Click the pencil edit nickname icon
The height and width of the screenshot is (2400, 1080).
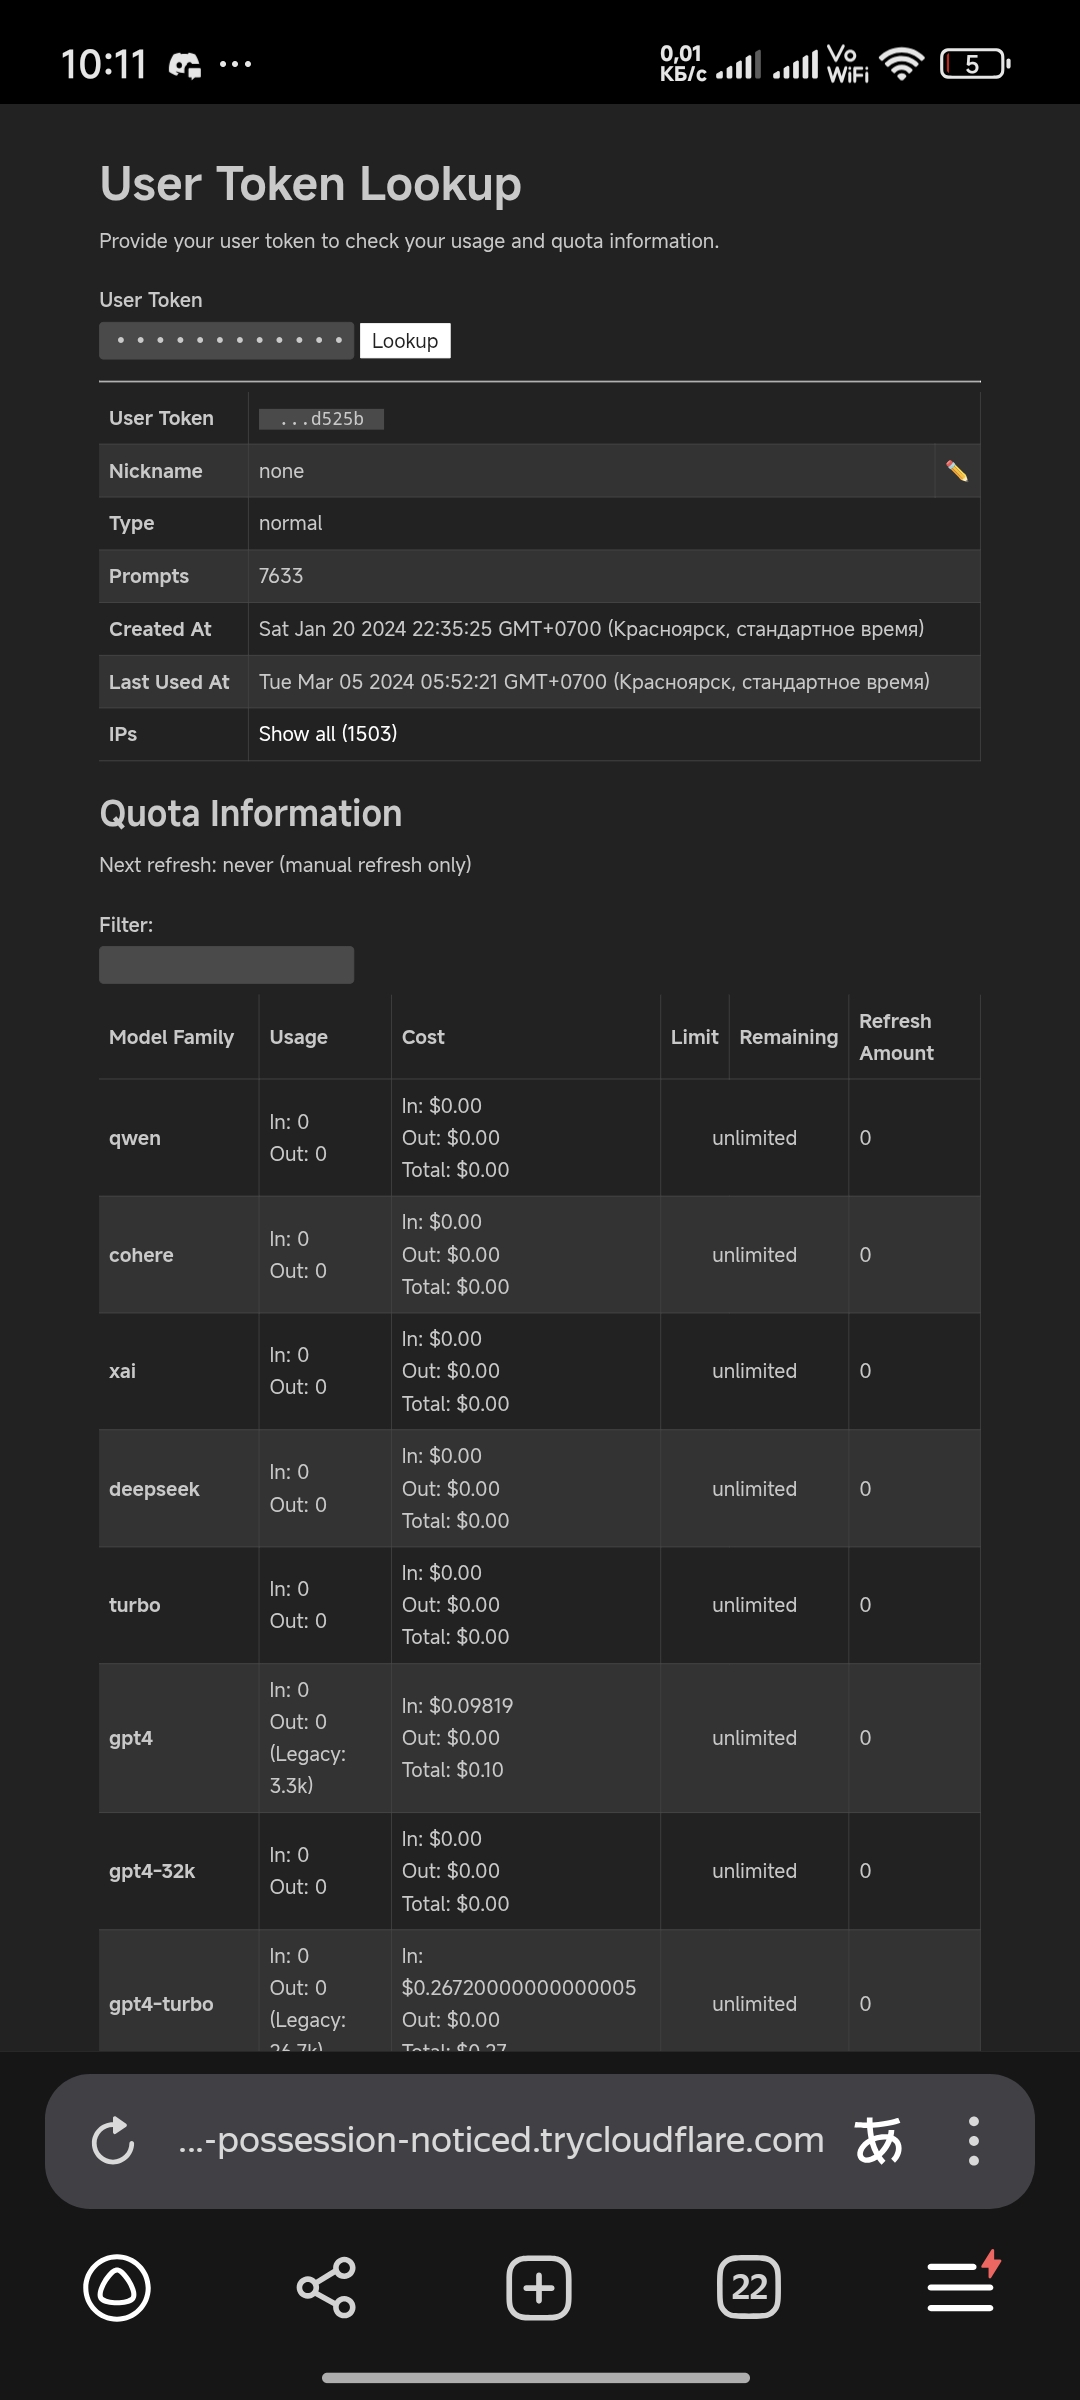[956, 471]
